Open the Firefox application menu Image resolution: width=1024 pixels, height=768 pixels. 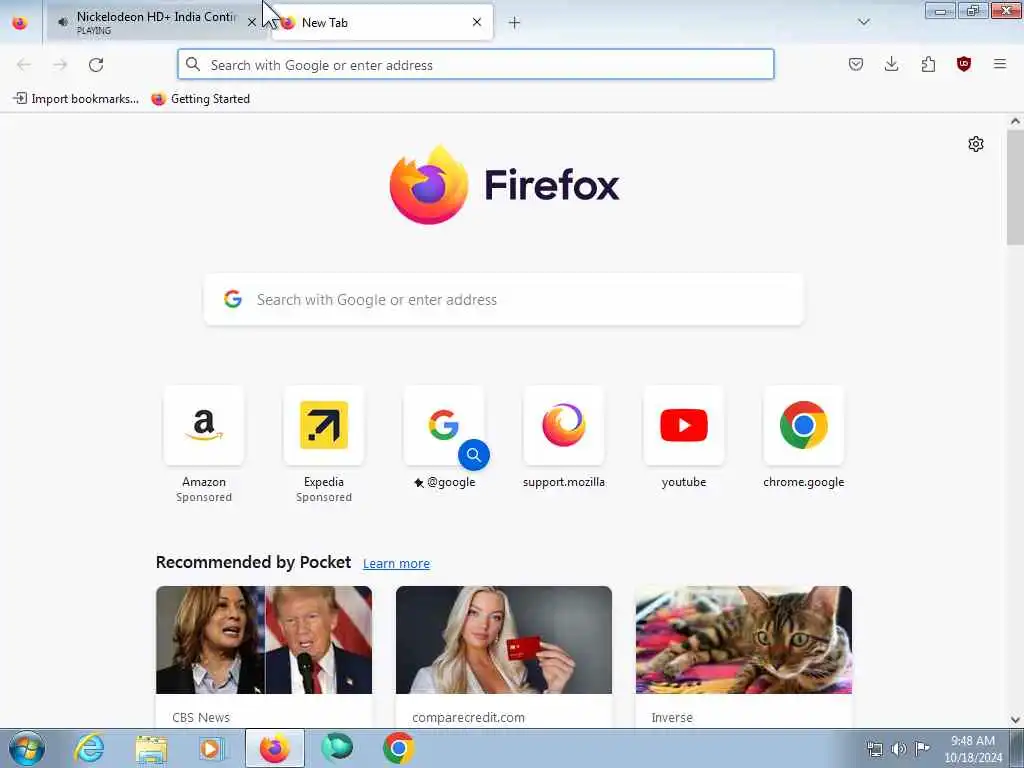click(1000, 64)
